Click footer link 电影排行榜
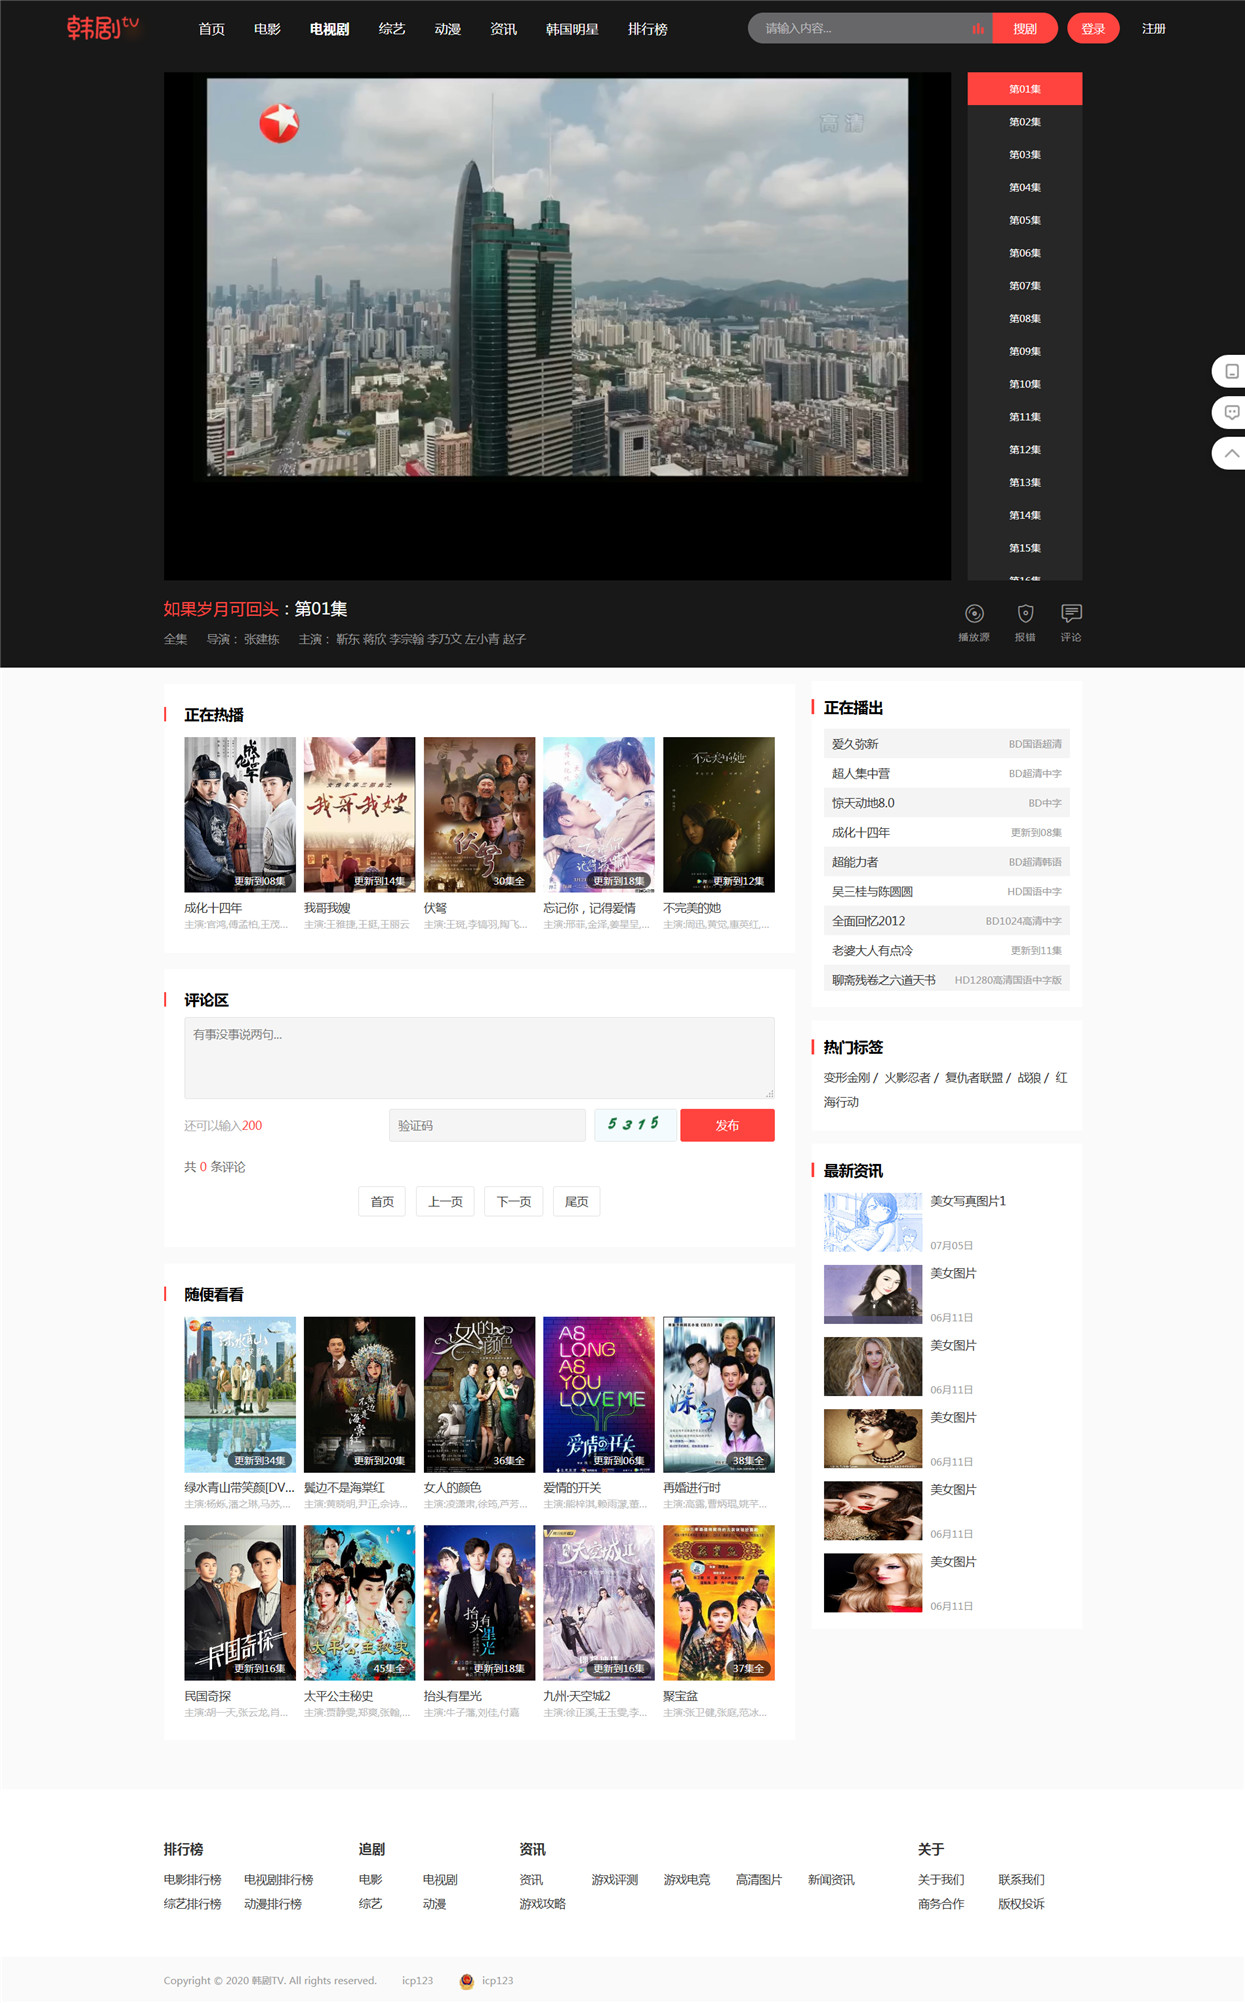Screen dimensions: 1245x2003 click(193, 1880)
